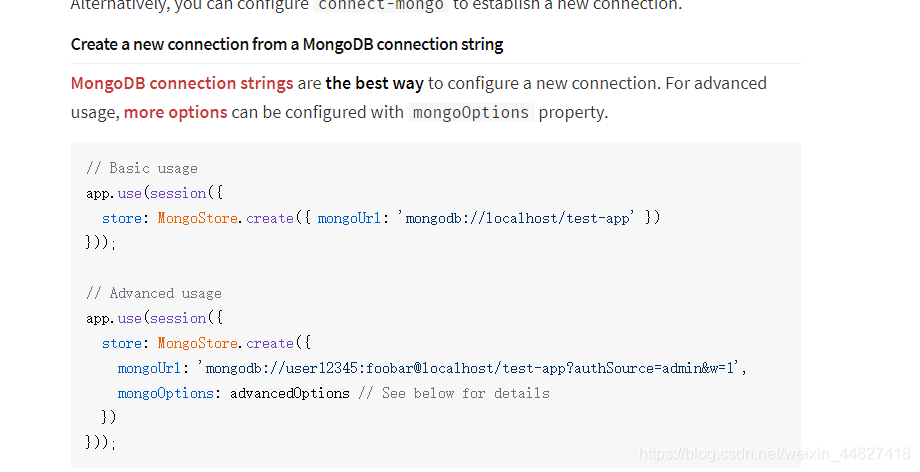This screenshot has height=472, width=920.
Task: Click the blog.csdn.net watermark URL
Action: pos(774,454)
